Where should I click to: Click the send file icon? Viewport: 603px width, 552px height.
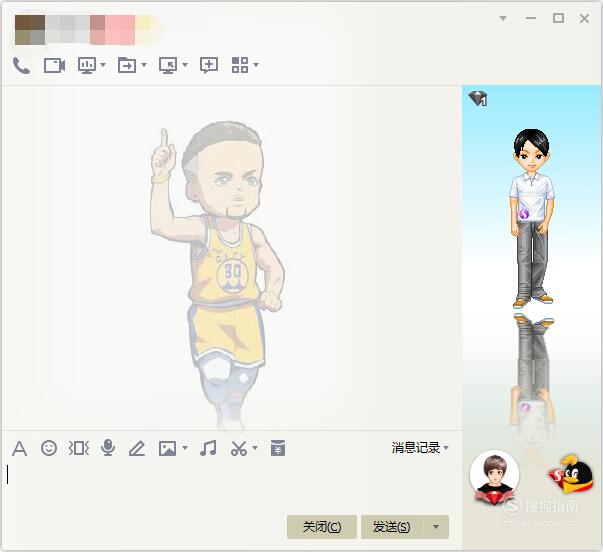(127, 65)
